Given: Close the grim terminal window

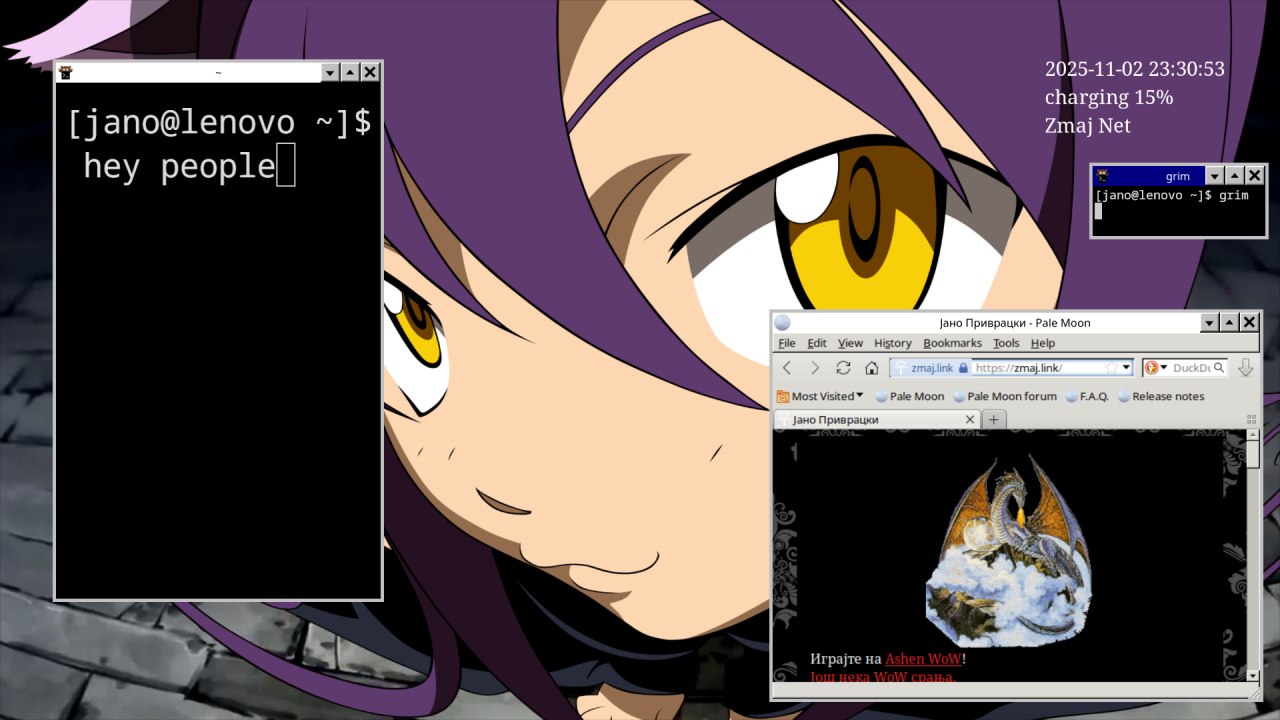Looking at the screenshot, I should pos(1255,176).
